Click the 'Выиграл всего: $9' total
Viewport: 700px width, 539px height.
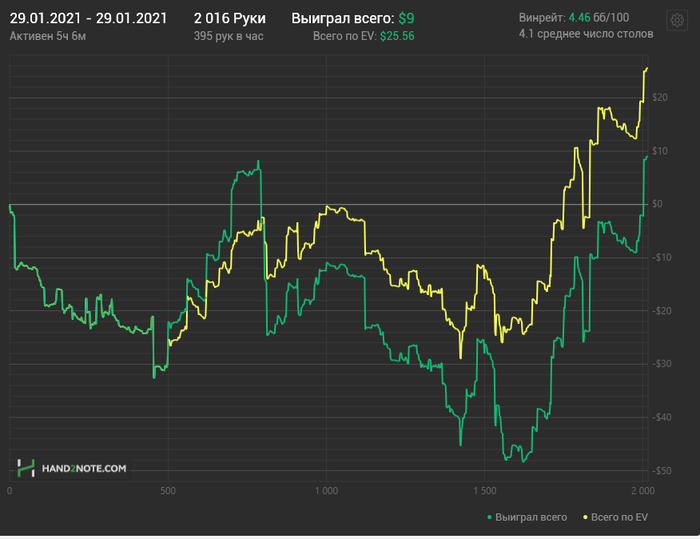coord(353,18)
